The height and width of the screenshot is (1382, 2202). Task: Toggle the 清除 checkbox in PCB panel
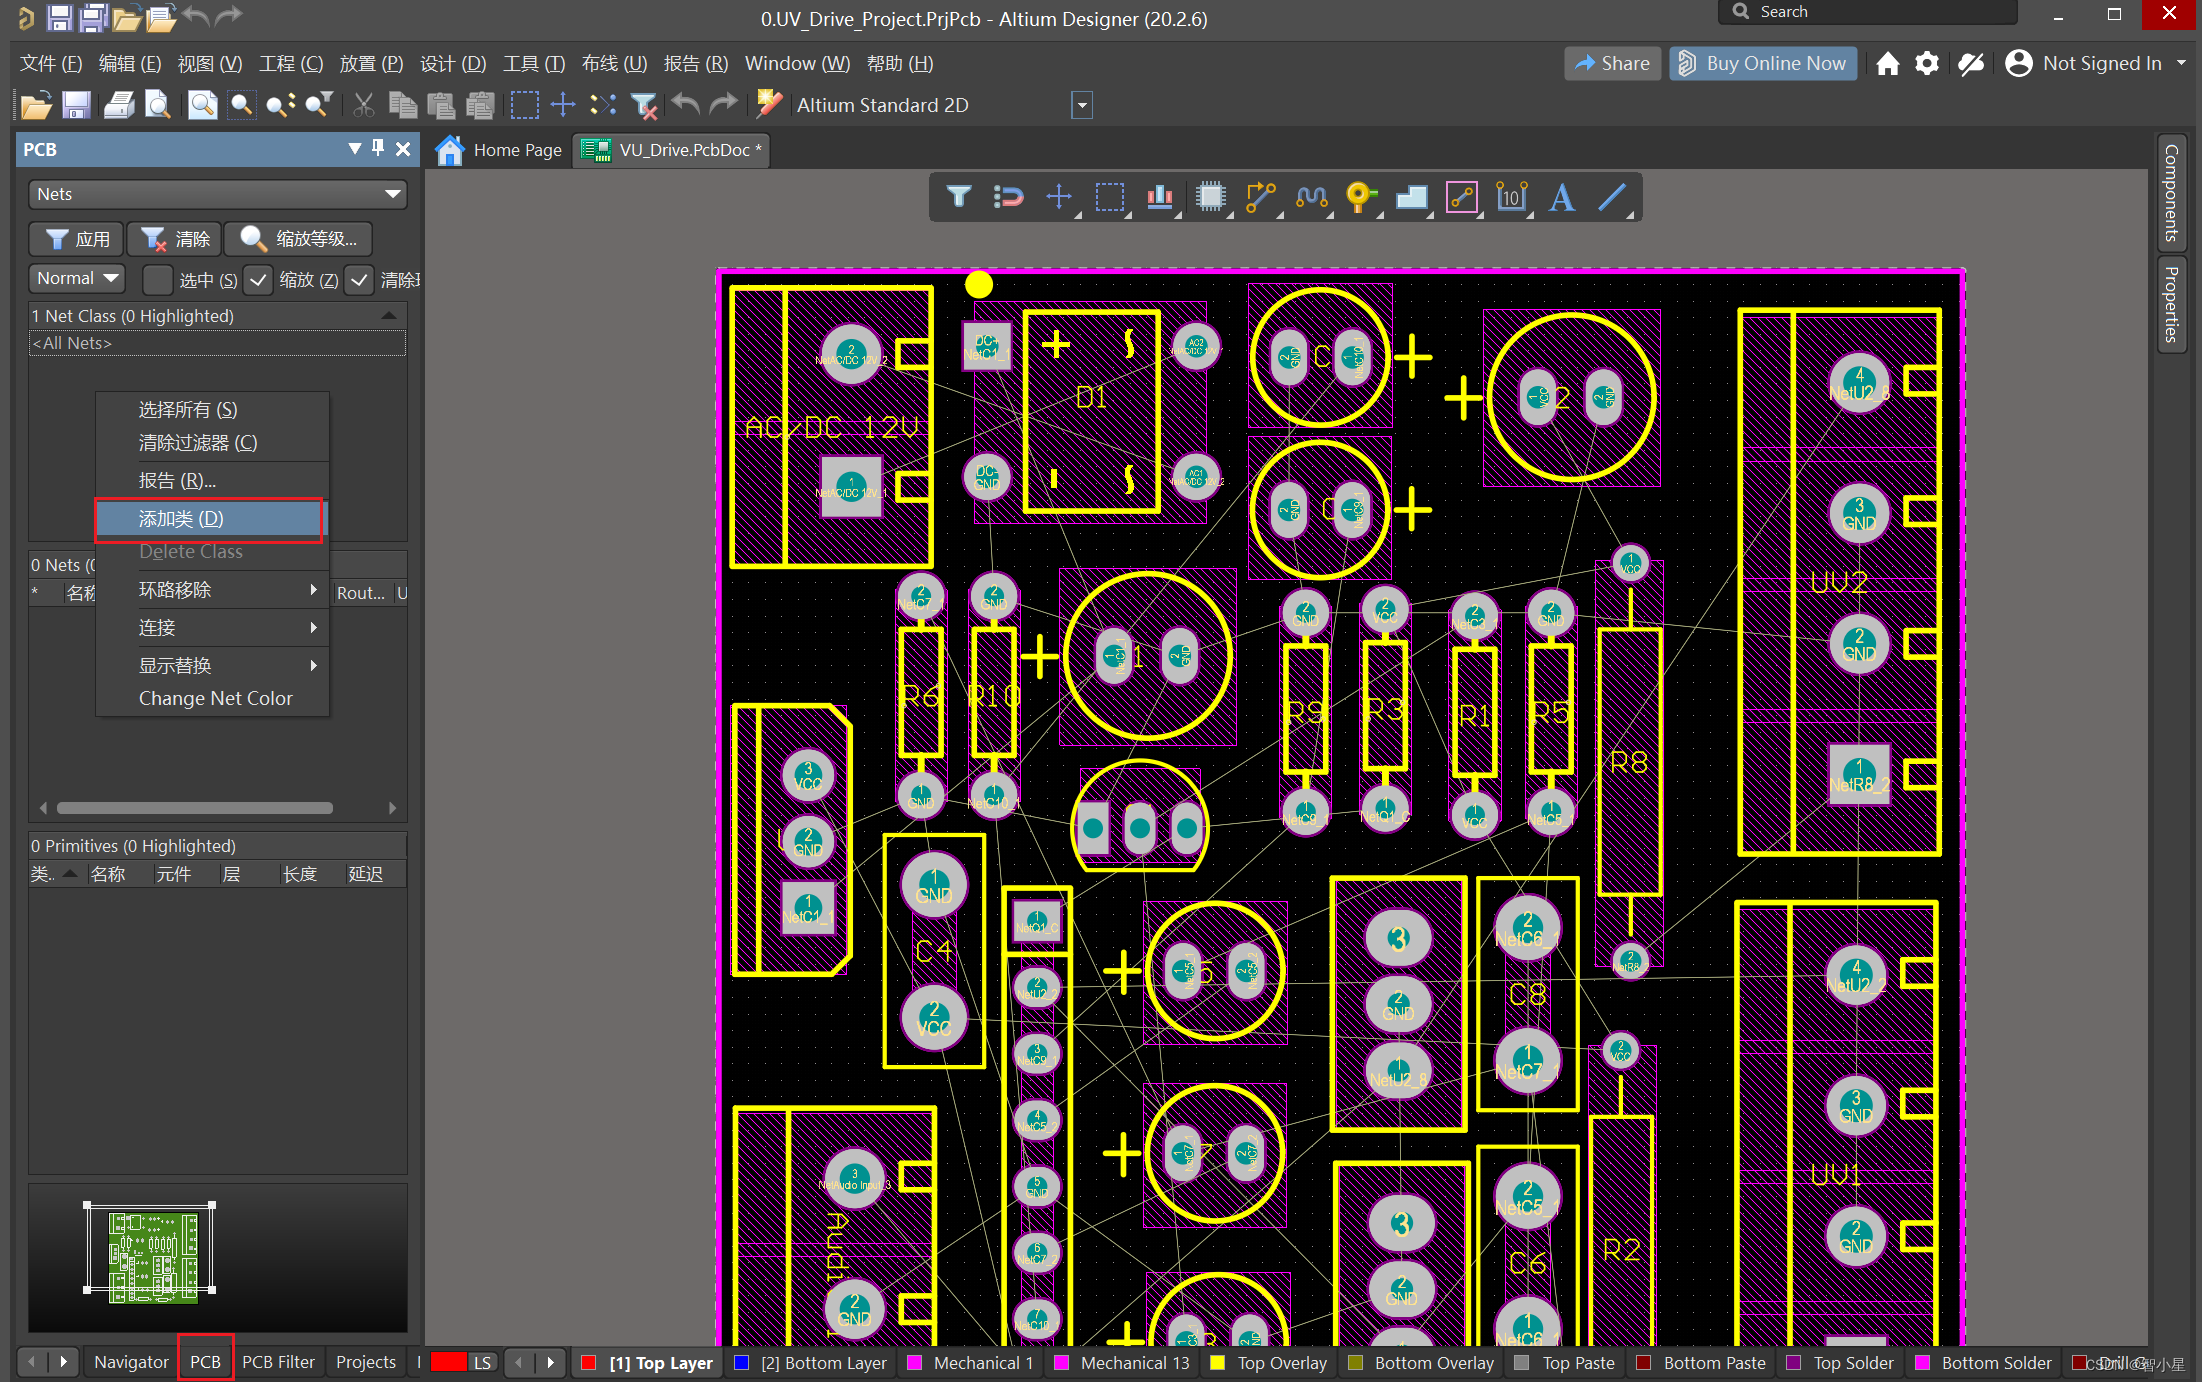click(359, 280)
